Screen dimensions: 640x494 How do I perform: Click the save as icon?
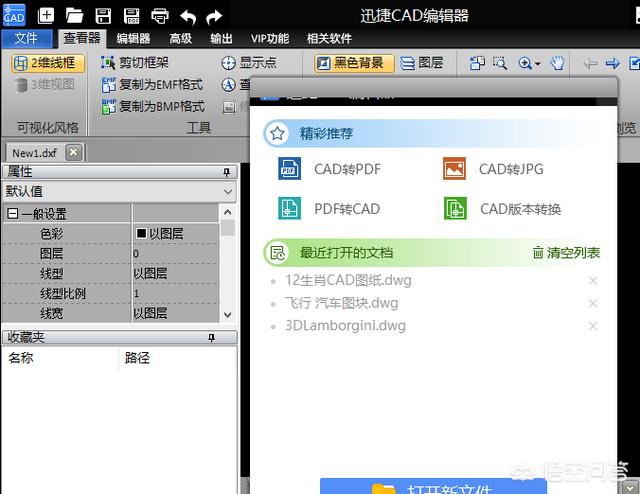click(x=131, y=16)
